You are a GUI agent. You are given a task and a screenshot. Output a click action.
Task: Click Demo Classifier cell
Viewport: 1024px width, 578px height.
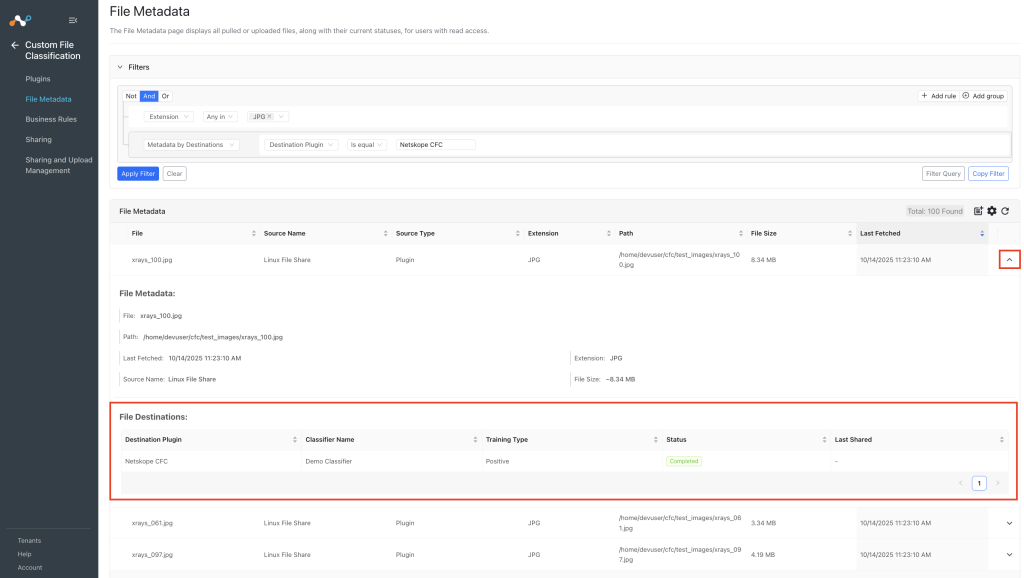point(329,461)
